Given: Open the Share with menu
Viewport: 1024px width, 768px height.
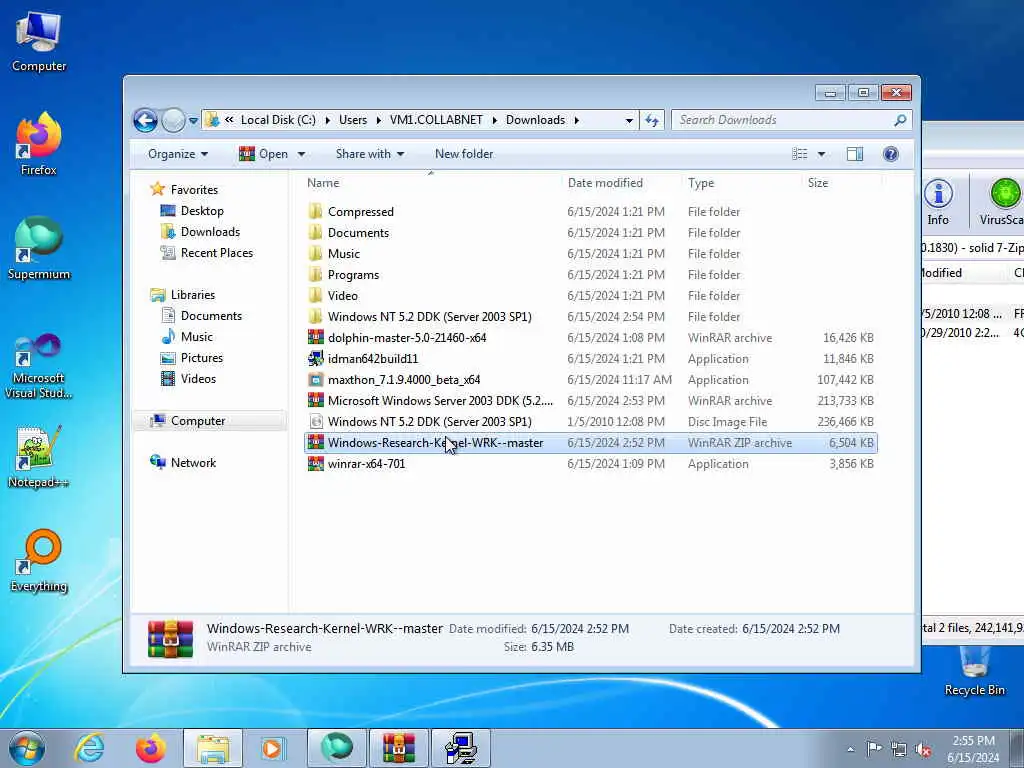Looking at the screenshot, I should pos(370,154).
